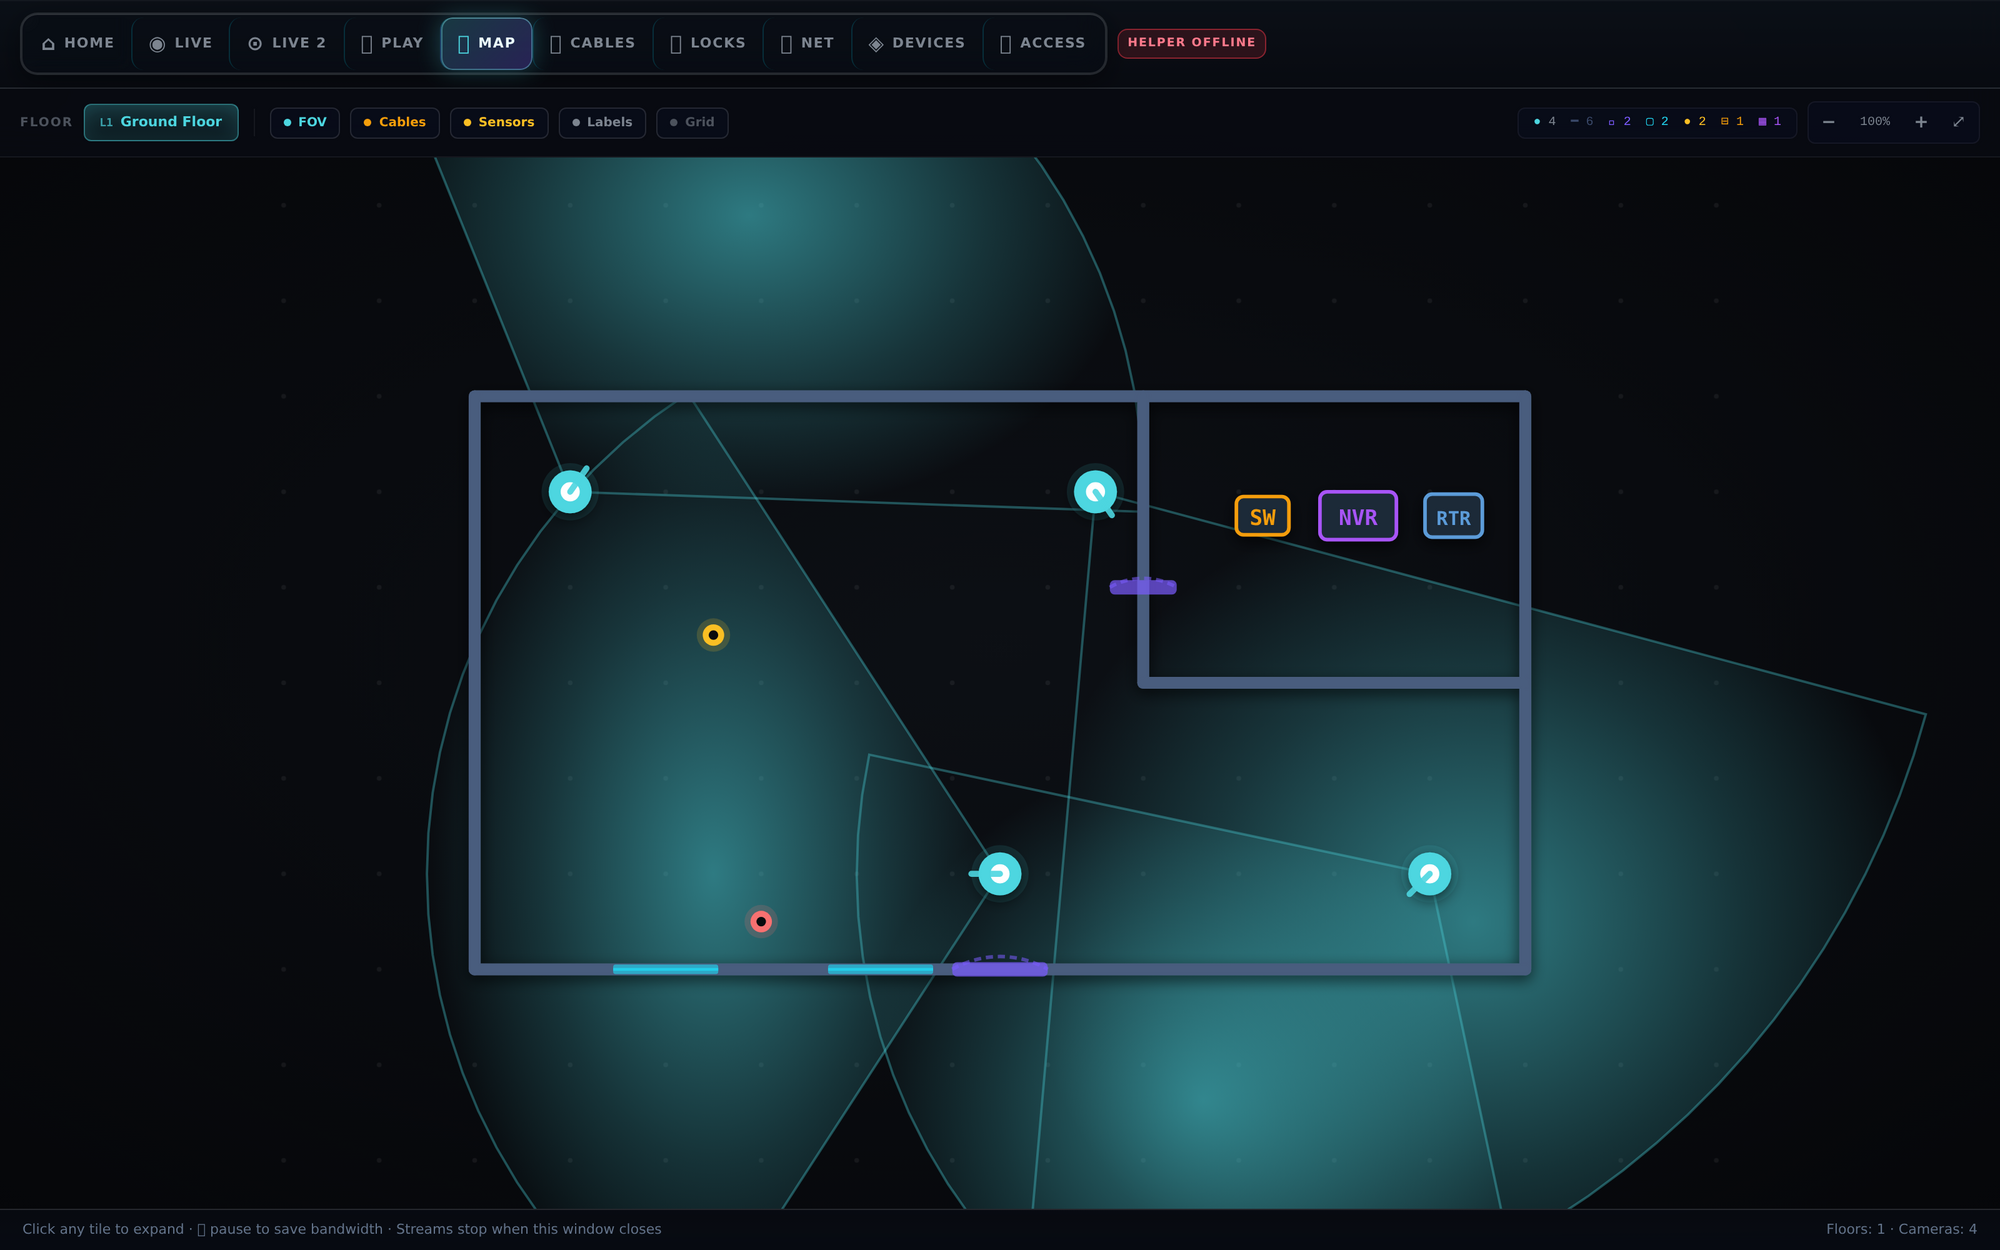
Task: Open the PLAY tab
Action: tap(392, 43)
